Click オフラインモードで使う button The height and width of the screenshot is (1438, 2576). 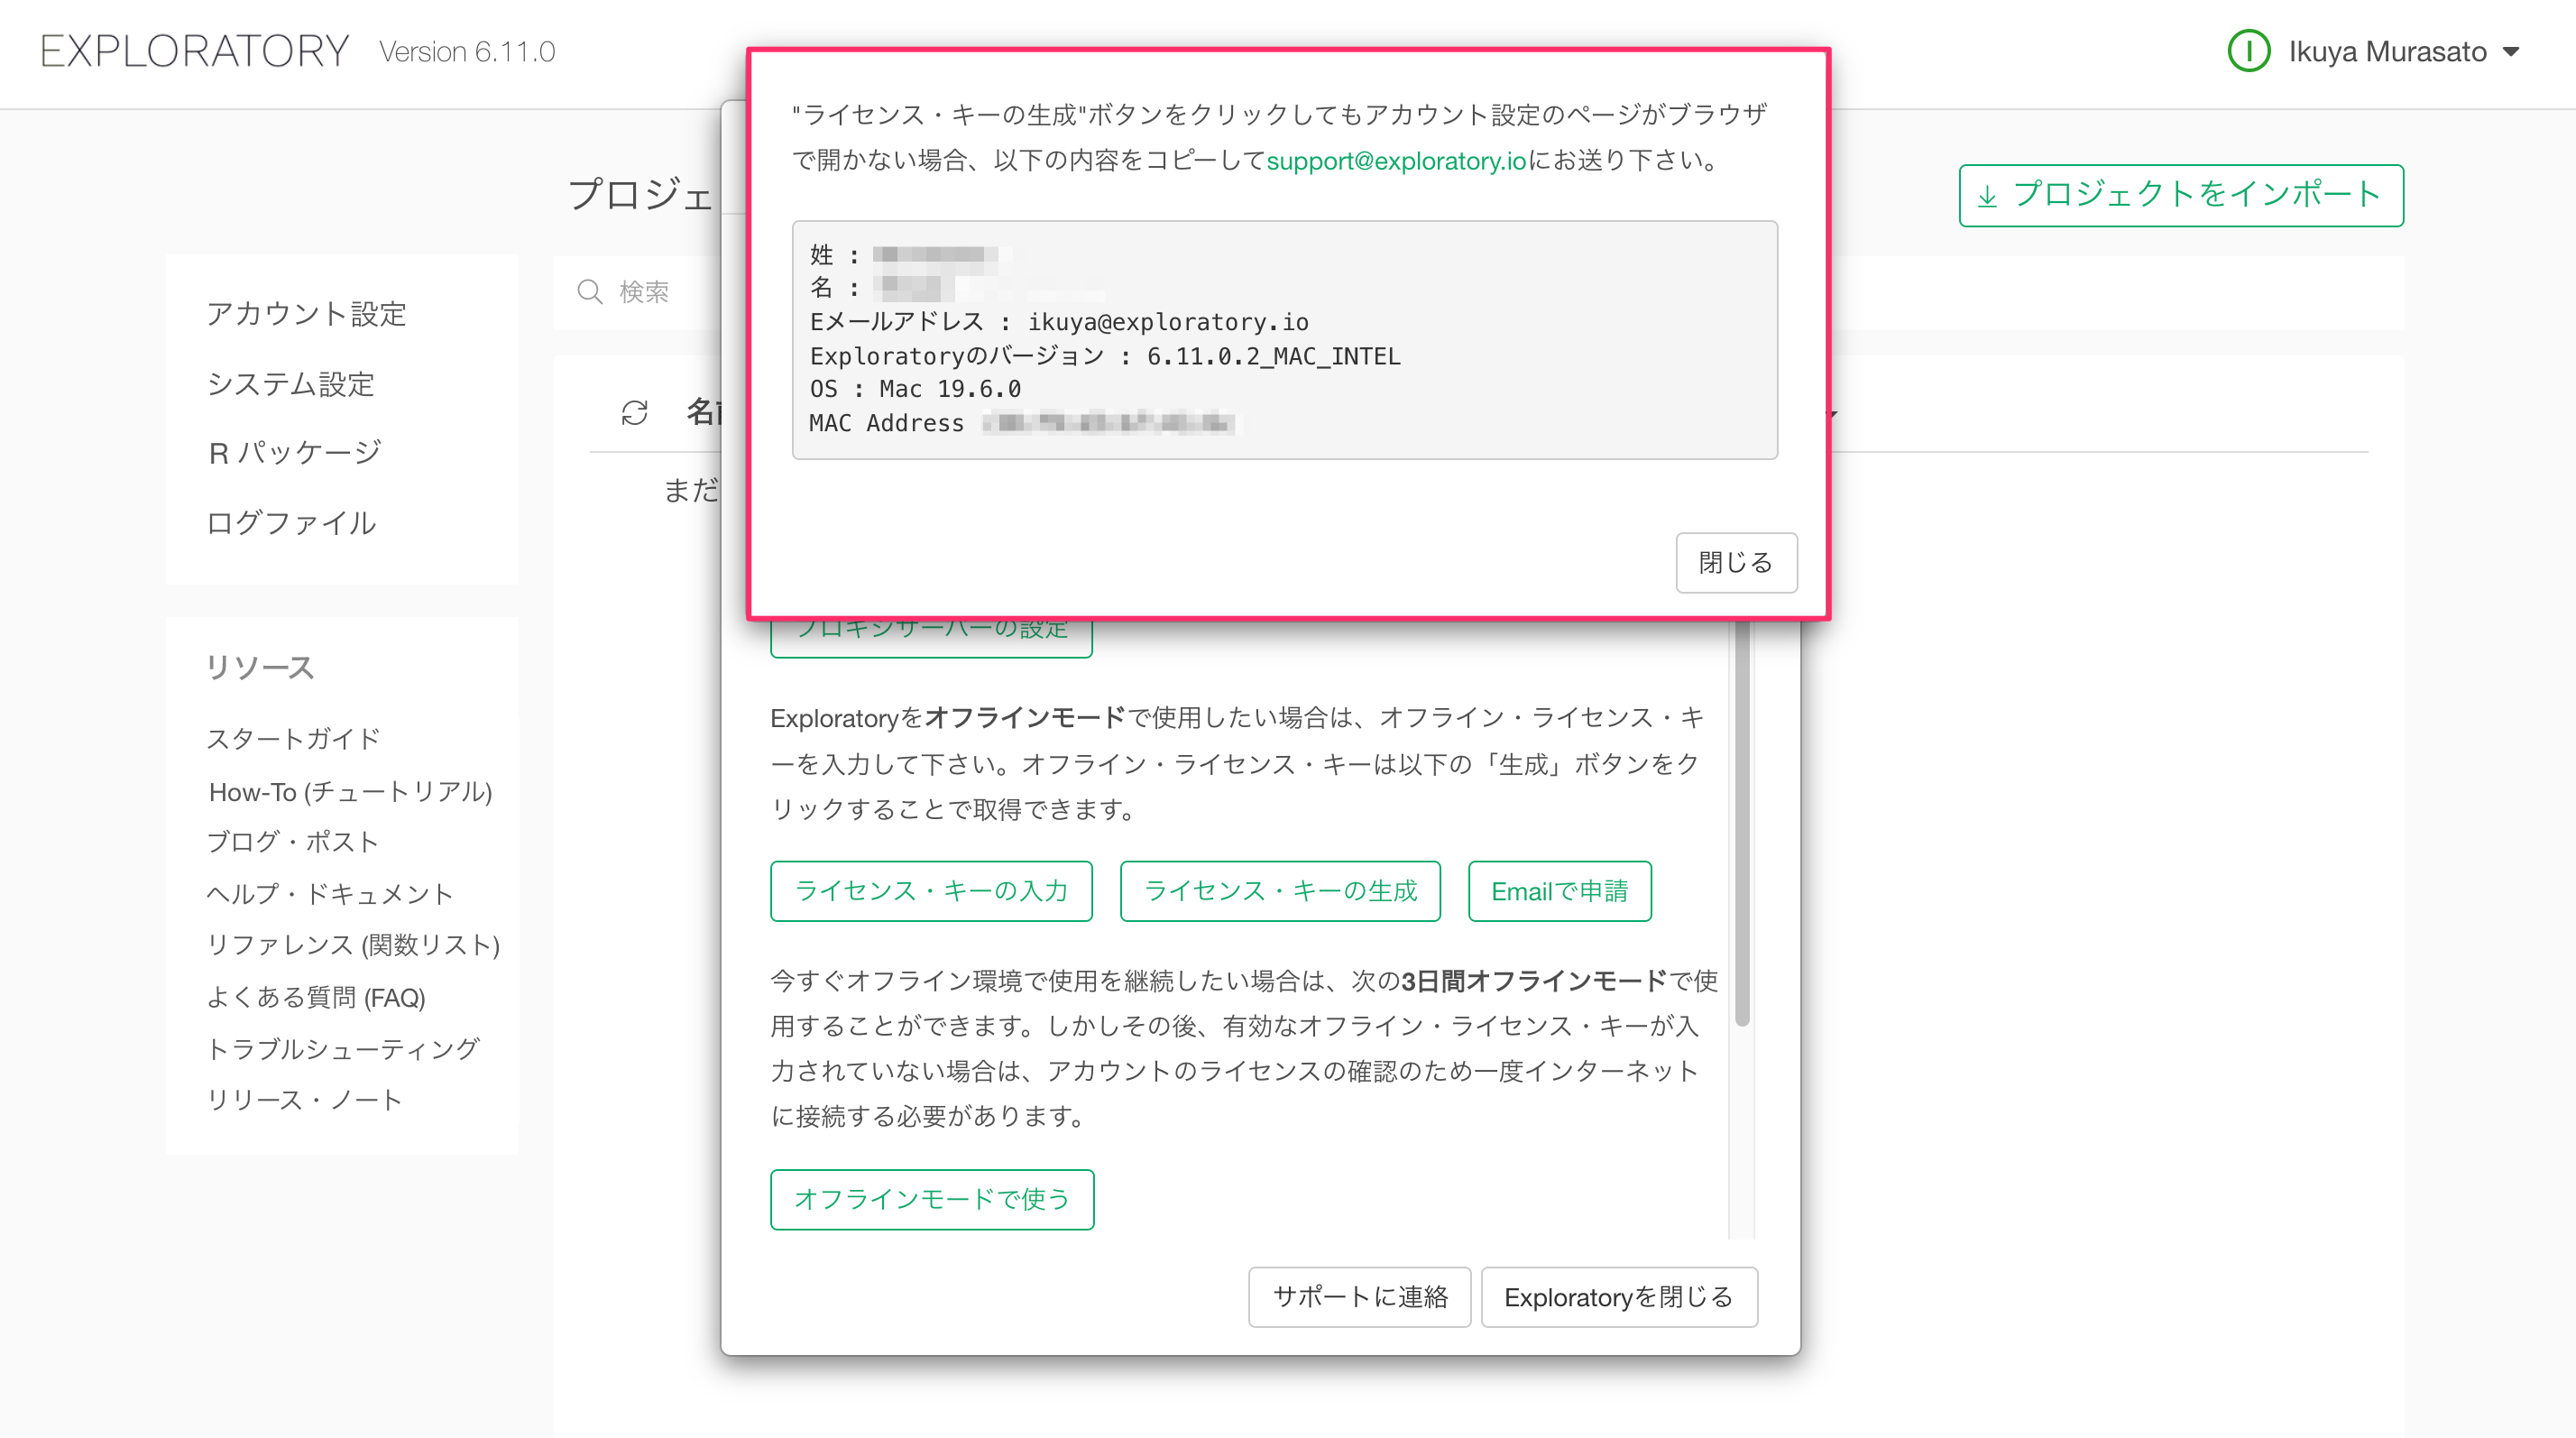click(x=932, y=1199)
